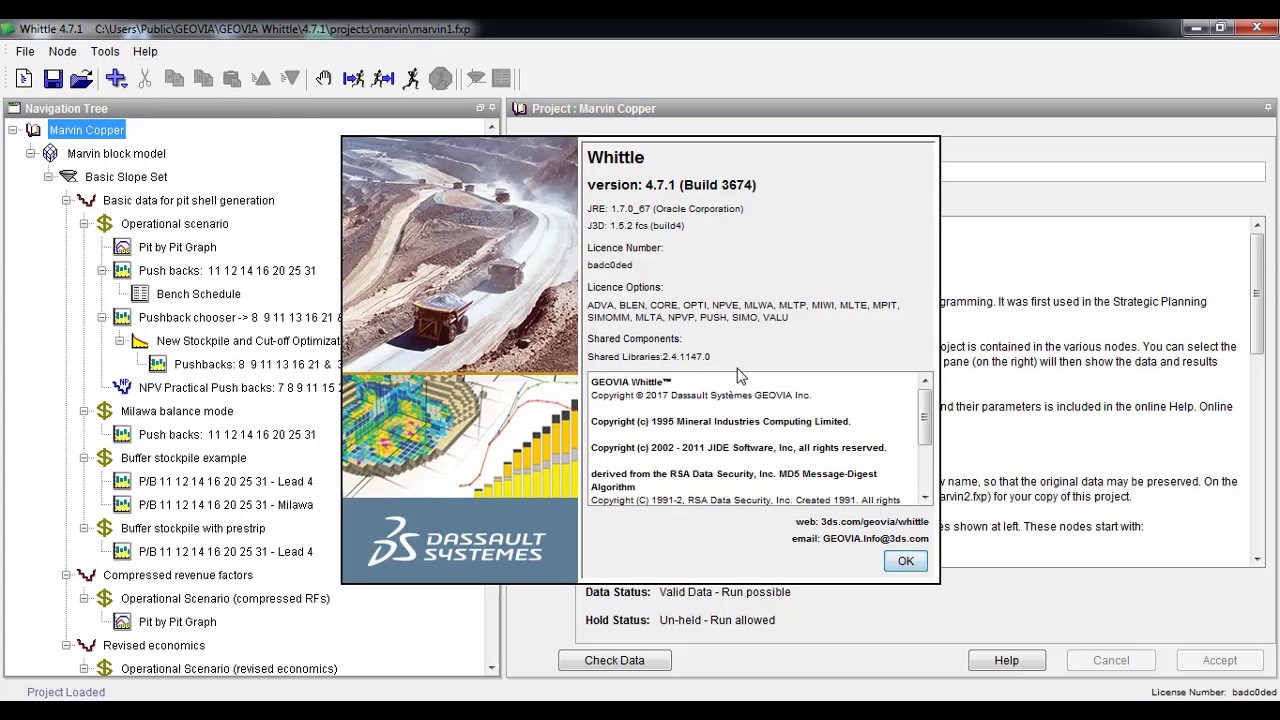This screenshot has height=720, width=1280.
Task: Open the File menu
Action: tap(25, 51)
